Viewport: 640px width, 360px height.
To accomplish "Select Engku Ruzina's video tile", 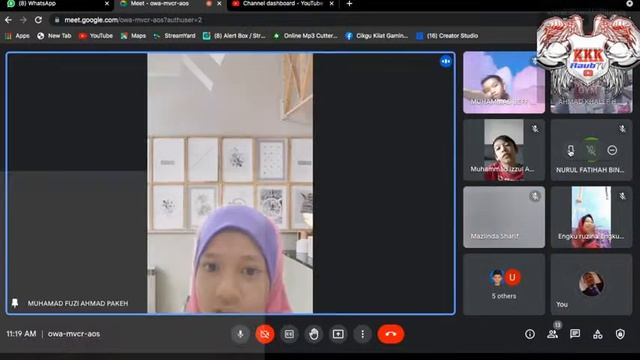I will tap(591, 217).
